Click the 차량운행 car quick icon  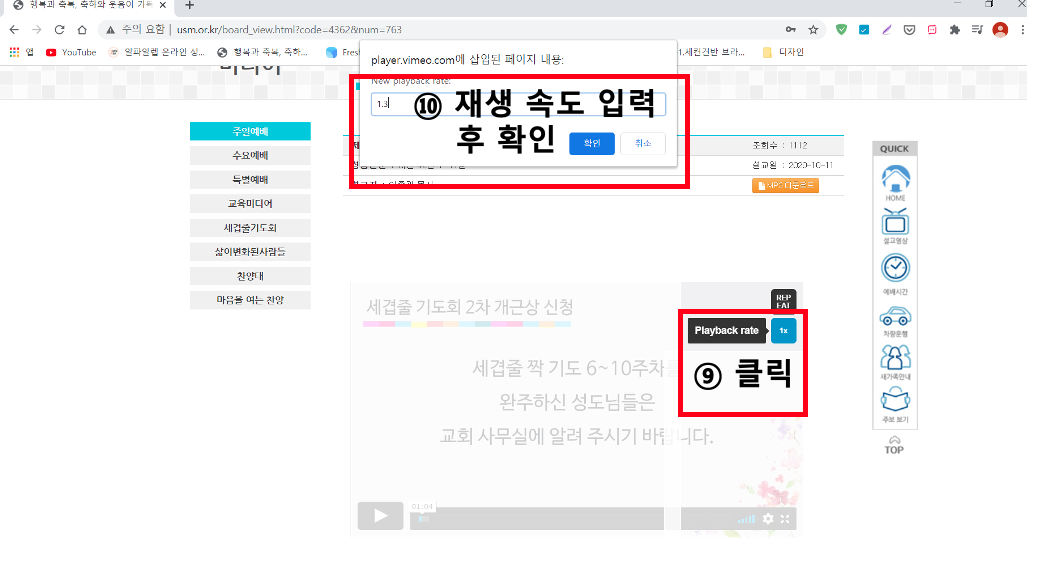coord(895,321)
